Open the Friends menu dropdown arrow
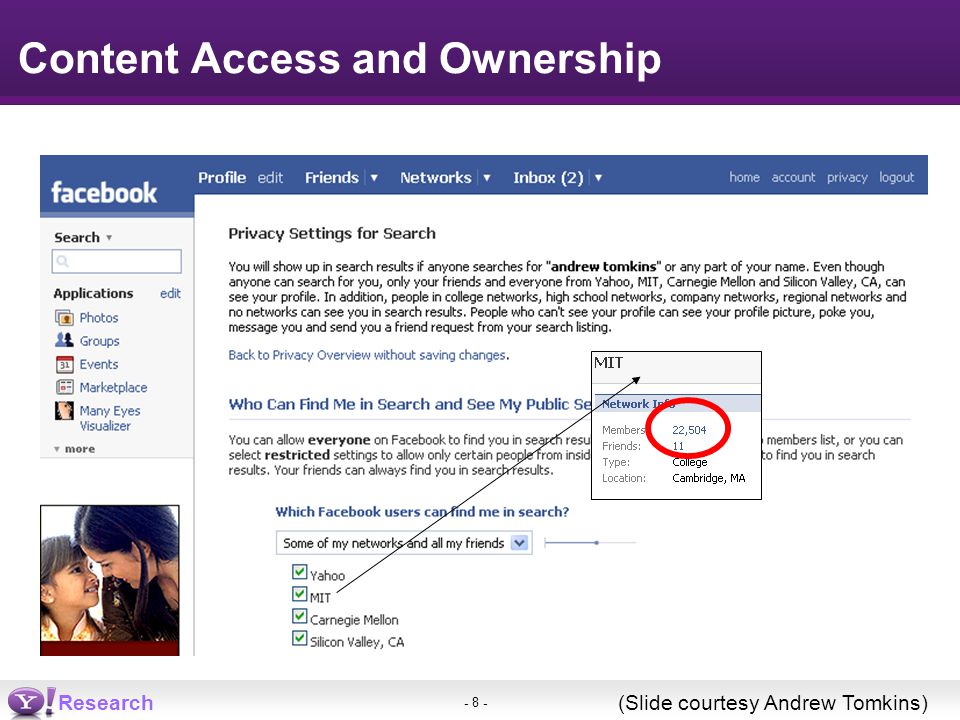960x720 pixels. (374, 178)
